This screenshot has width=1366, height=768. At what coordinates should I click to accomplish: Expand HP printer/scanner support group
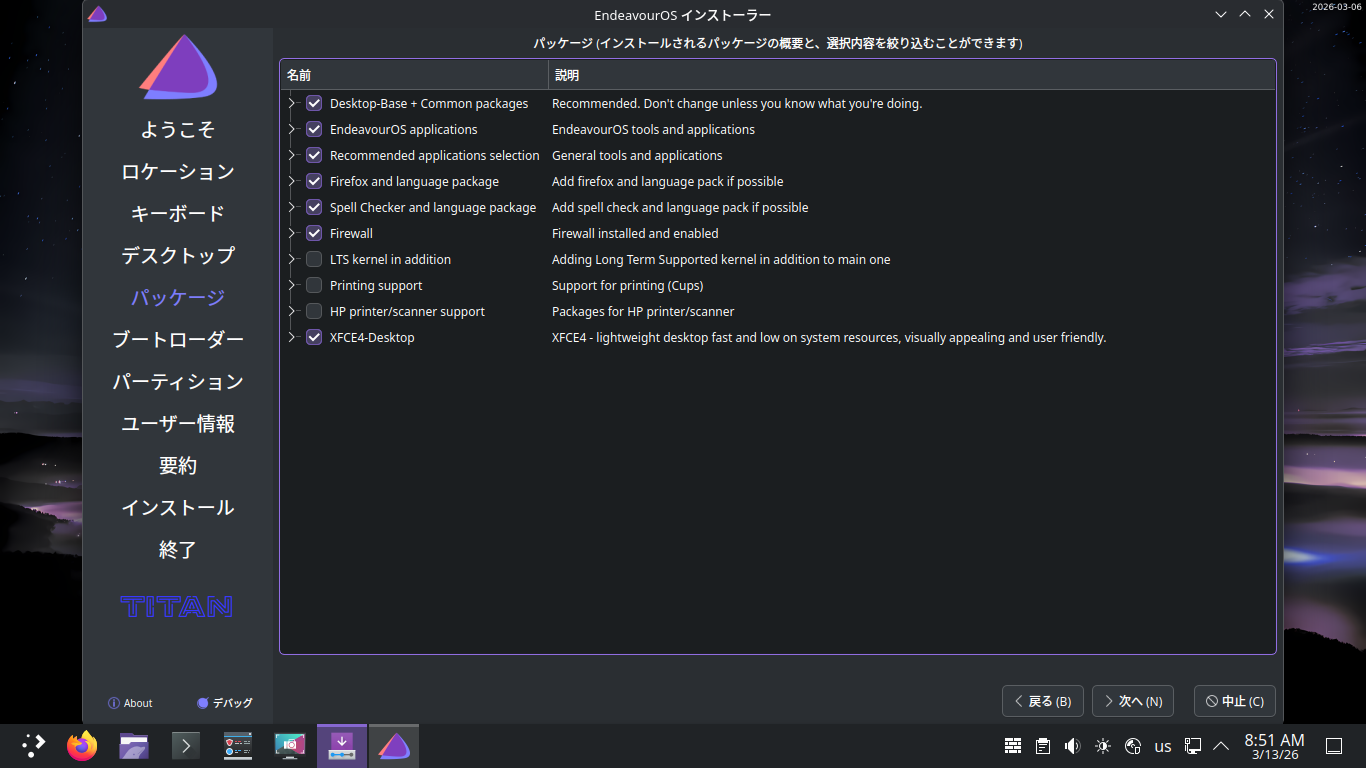tap(292, 311)
